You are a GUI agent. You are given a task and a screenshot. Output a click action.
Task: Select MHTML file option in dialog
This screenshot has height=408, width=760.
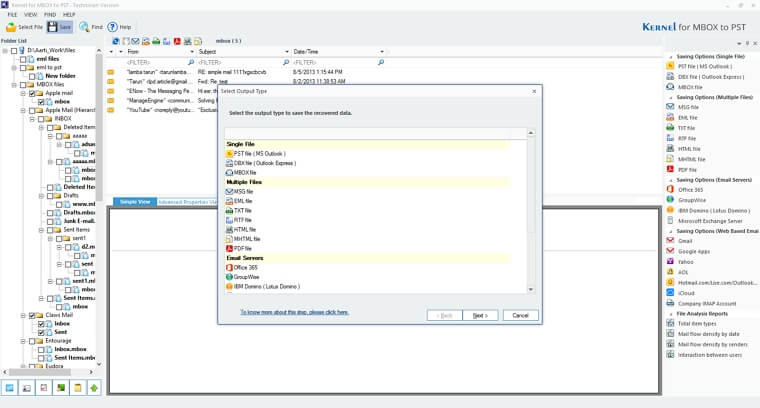tap(243, 239)
